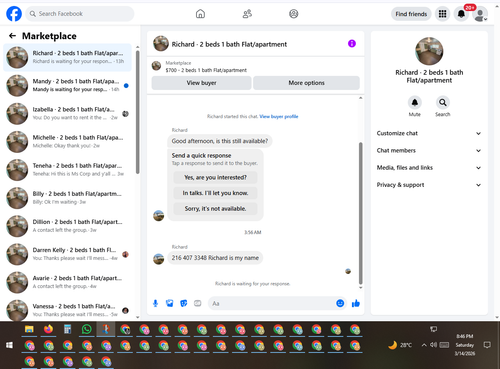Open conversation info purple icon
Image resolution: width=500 pixels, height=369 pixels.
click(352, 44)
